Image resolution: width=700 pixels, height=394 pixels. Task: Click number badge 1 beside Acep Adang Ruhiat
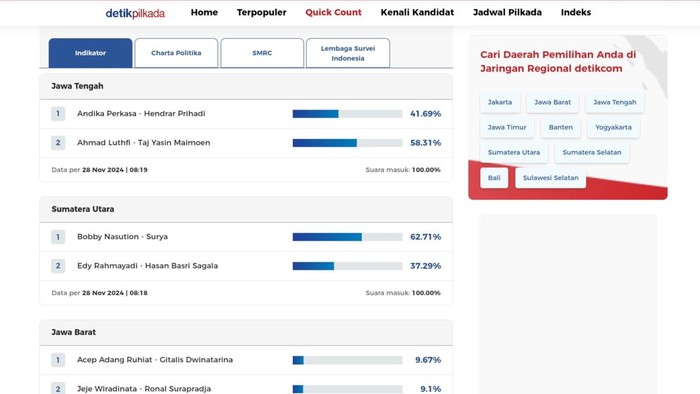pyautogui.click(x=58, y=360)
